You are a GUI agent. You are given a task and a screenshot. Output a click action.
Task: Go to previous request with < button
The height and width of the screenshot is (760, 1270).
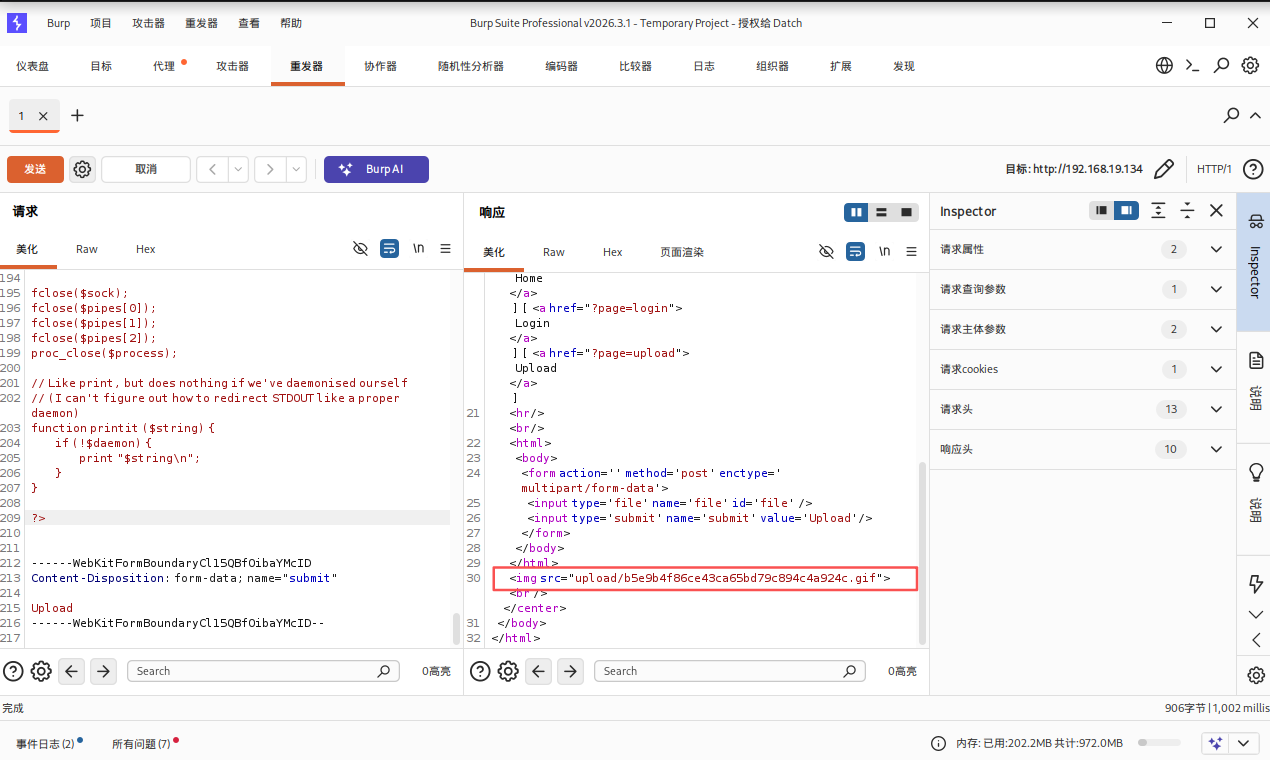tap(212, 170)
